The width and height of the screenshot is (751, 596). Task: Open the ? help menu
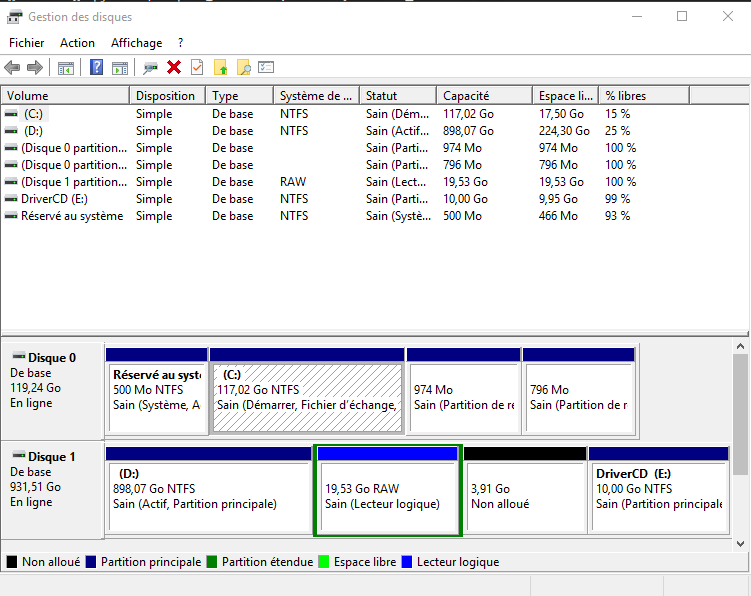180,43
